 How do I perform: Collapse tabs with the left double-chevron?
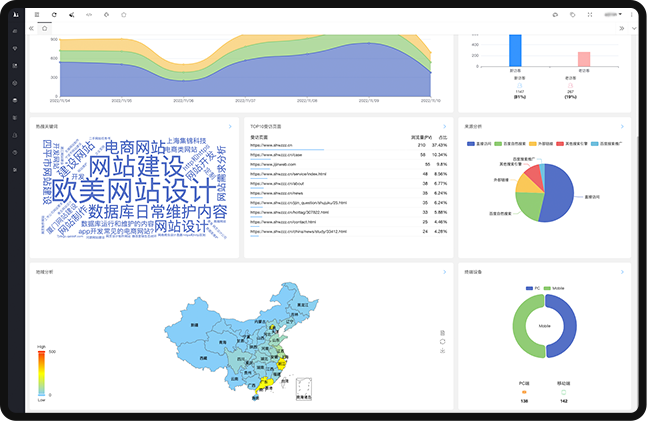[31, 28]
